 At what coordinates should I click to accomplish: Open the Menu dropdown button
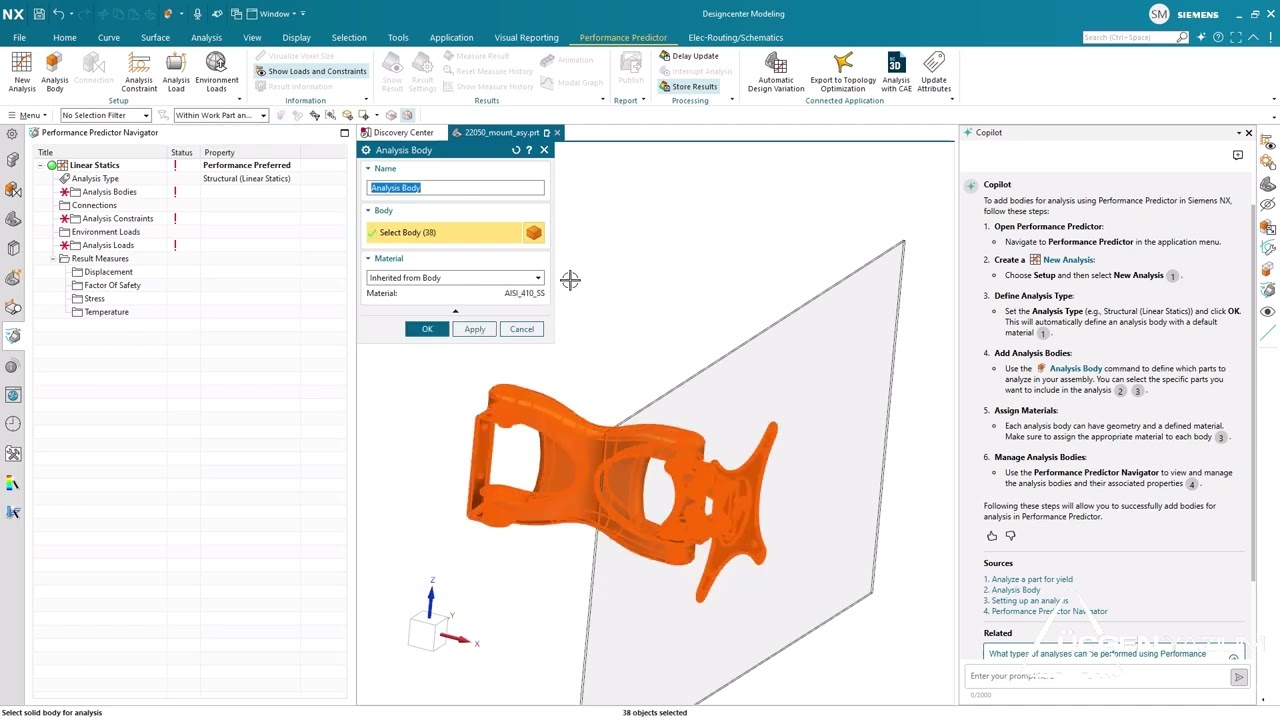pos(26,115)
